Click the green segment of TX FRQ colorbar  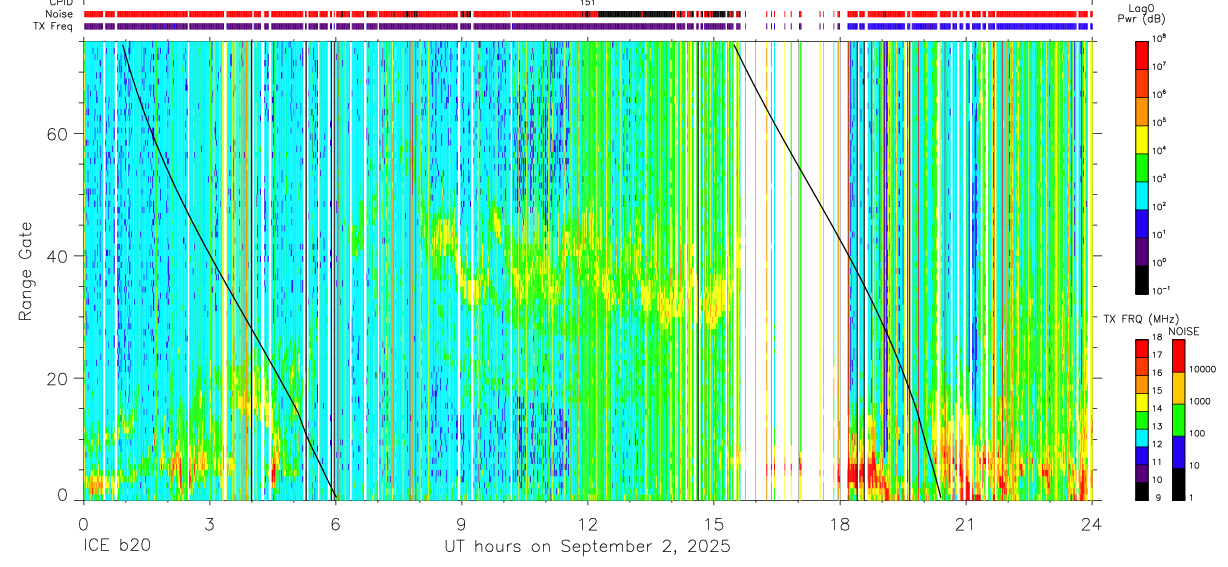(1142, 418)
